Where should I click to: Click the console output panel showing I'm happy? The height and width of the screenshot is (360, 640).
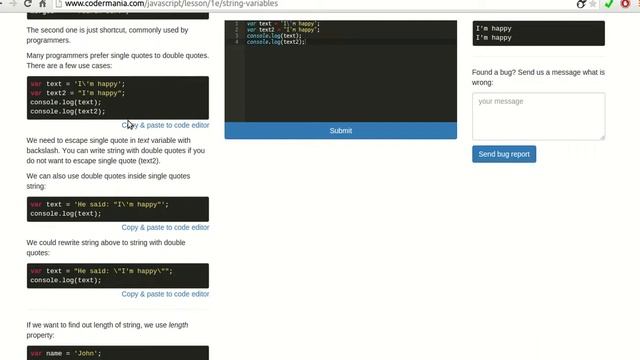tap(538, 33)
